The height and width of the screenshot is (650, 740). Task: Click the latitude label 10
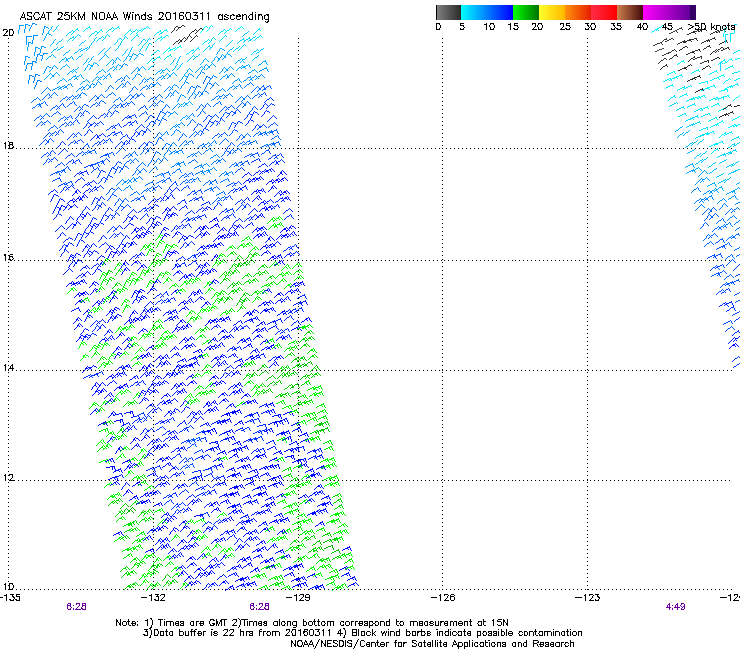[8, 587]
